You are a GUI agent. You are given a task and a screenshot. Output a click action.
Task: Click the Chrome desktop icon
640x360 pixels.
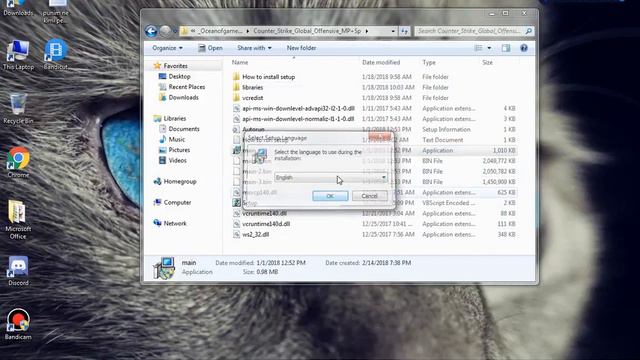click(x=18, y=163)
